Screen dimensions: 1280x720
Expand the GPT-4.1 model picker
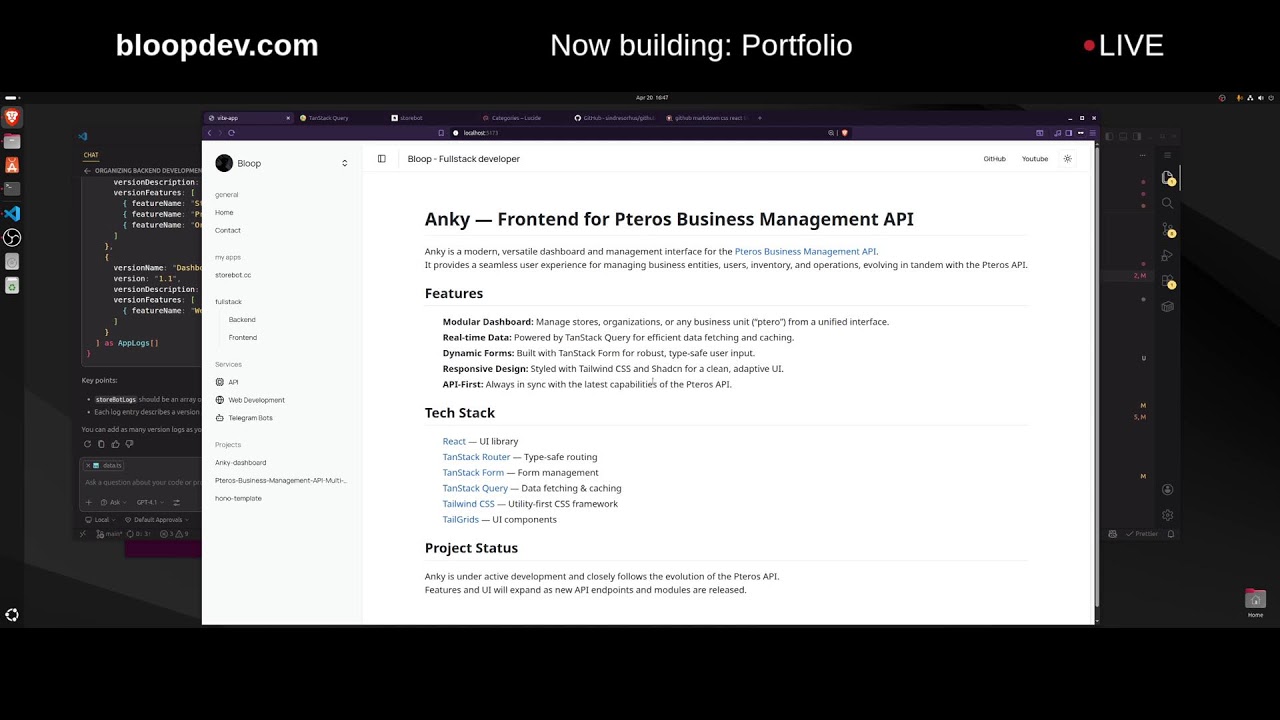coord(149,502)
